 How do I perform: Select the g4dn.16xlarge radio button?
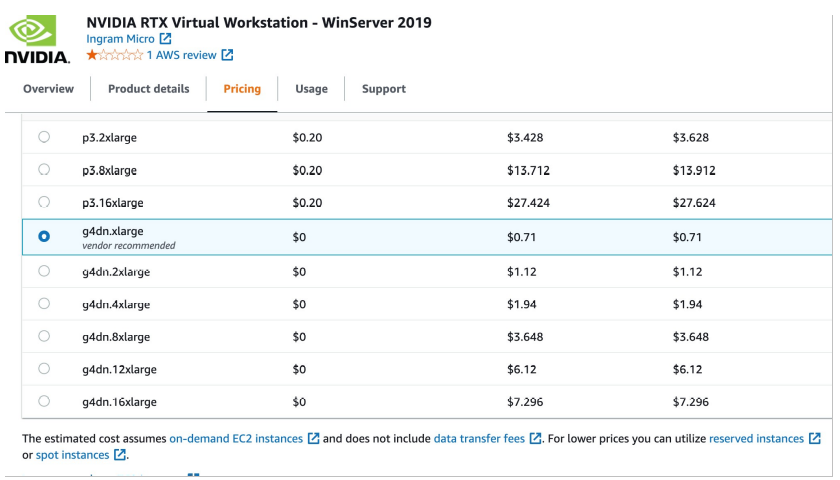(44, 401)
